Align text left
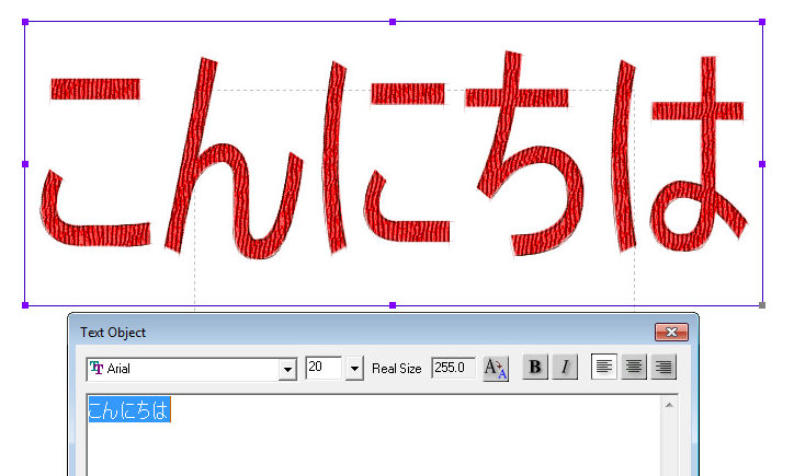Image resolution: width=794 pixels, height=476 pixels. pyautogui.click(x=604, y=367)
